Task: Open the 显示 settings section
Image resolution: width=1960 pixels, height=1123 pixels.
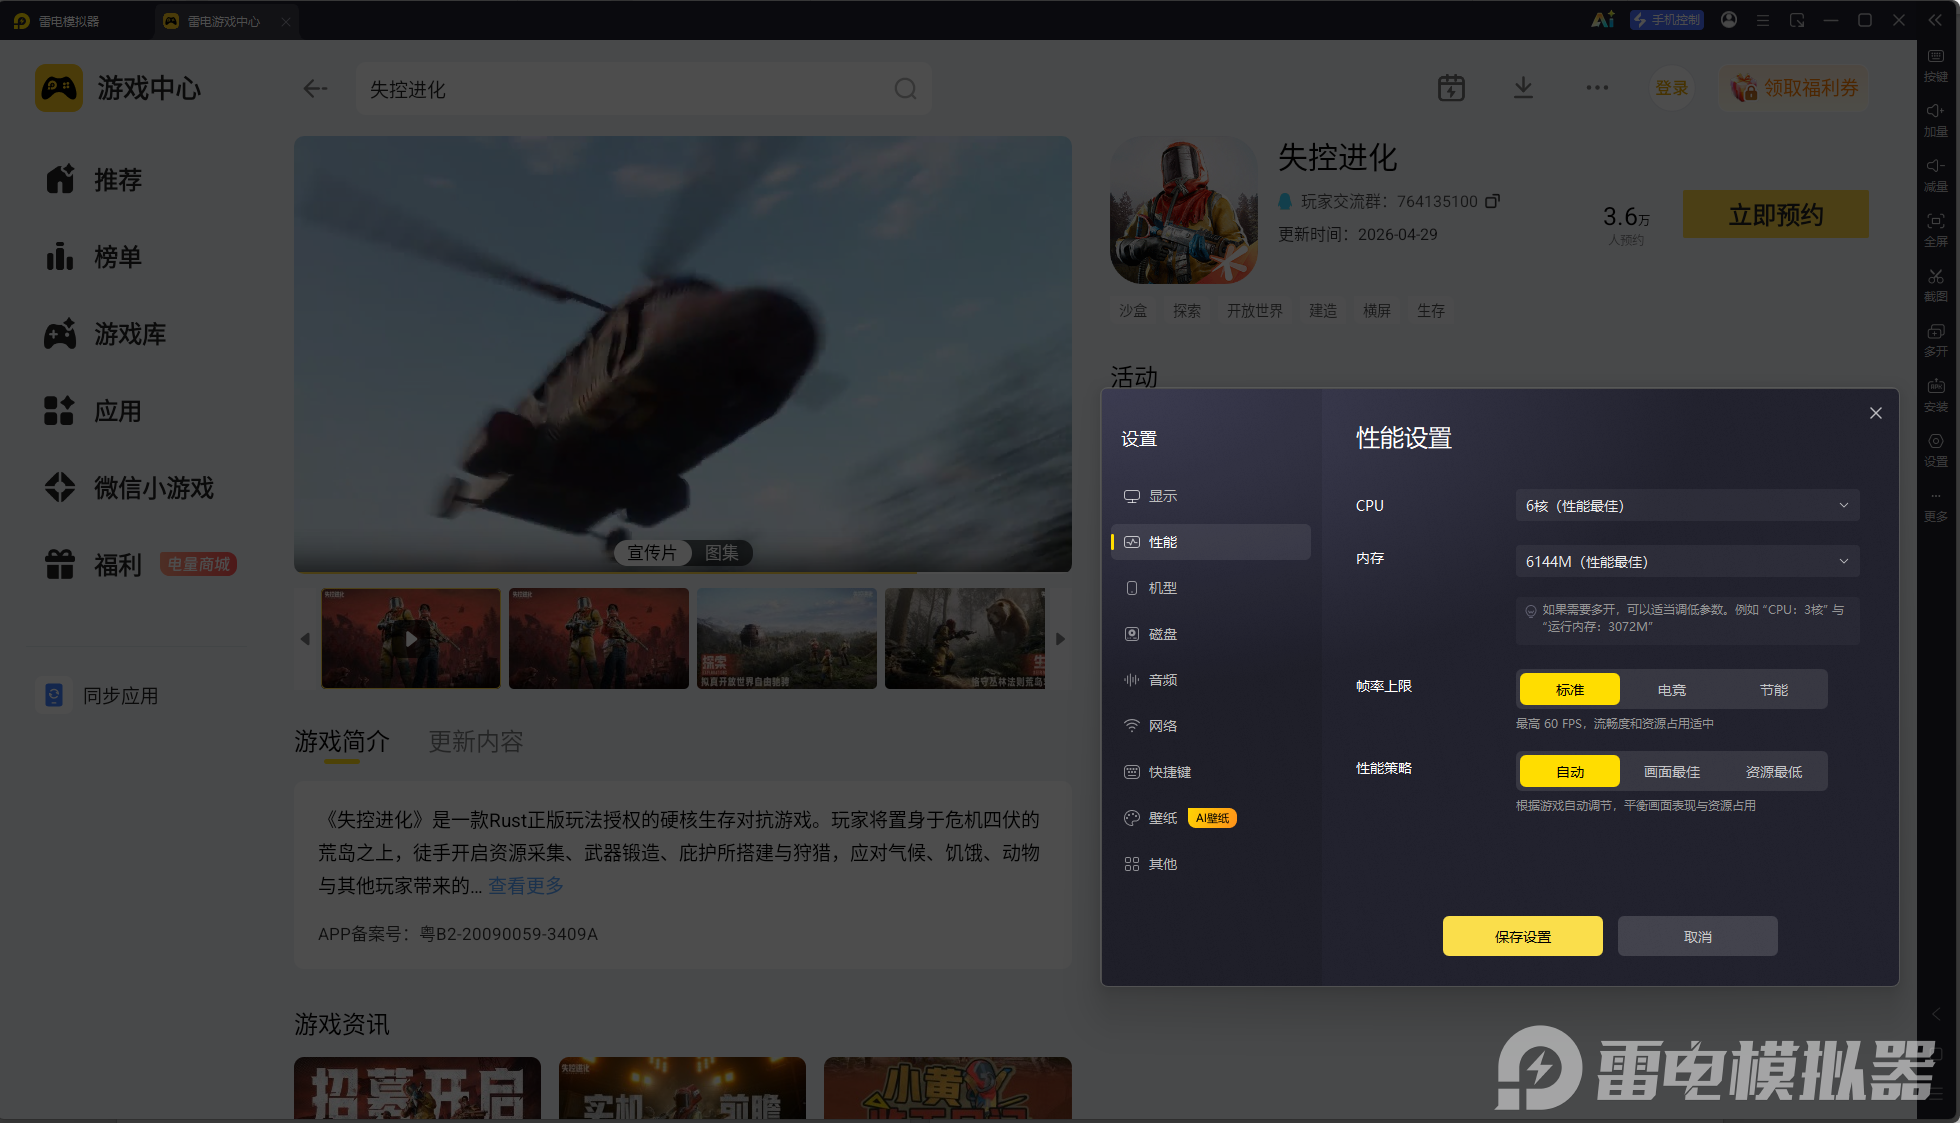Action: point(1211,496)
